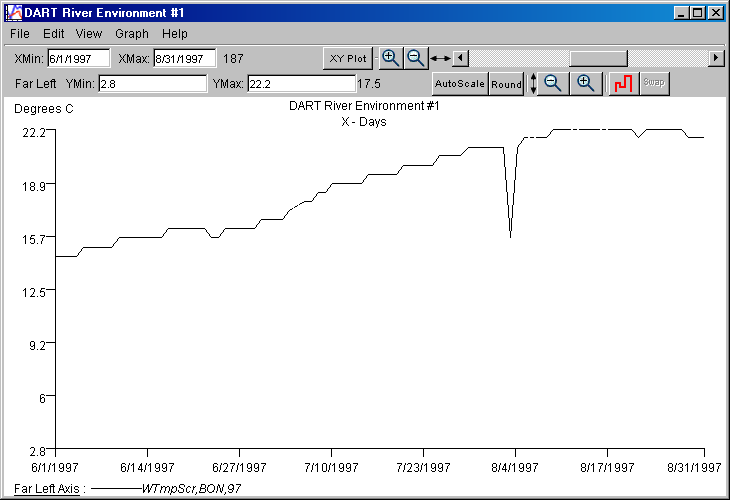Image resolution: width=730 pixels, height=500 pixels.
Task: Click the vertical zoom in magnifier
Action: [x=587, y=84]
